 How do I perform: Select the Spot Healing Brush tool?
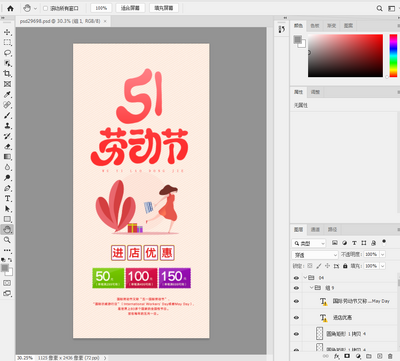pyautogui.click(x=7, y=105)
